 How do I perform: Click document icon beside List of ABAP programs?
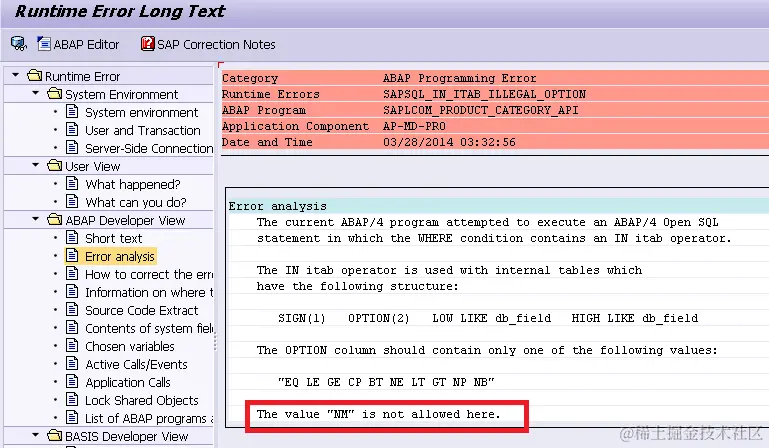tap(72, 418)
